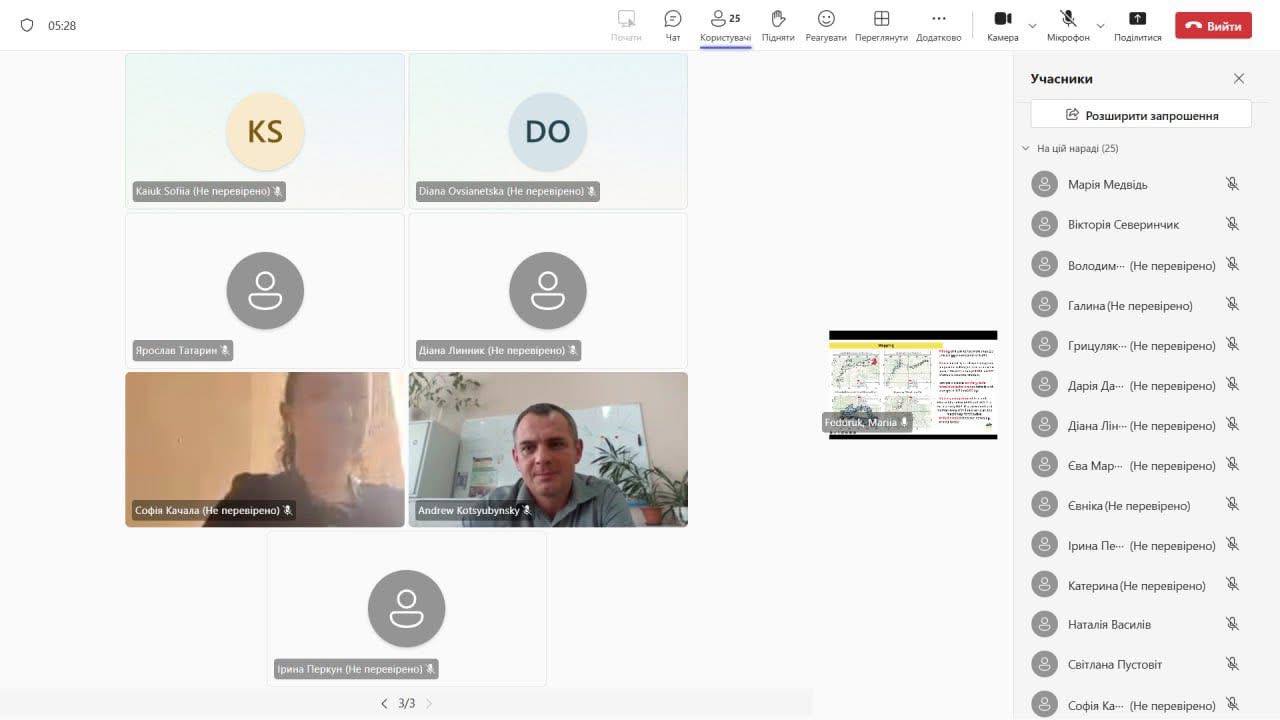Open the microphone options dropdown arrow

[x=1101, y=26]
